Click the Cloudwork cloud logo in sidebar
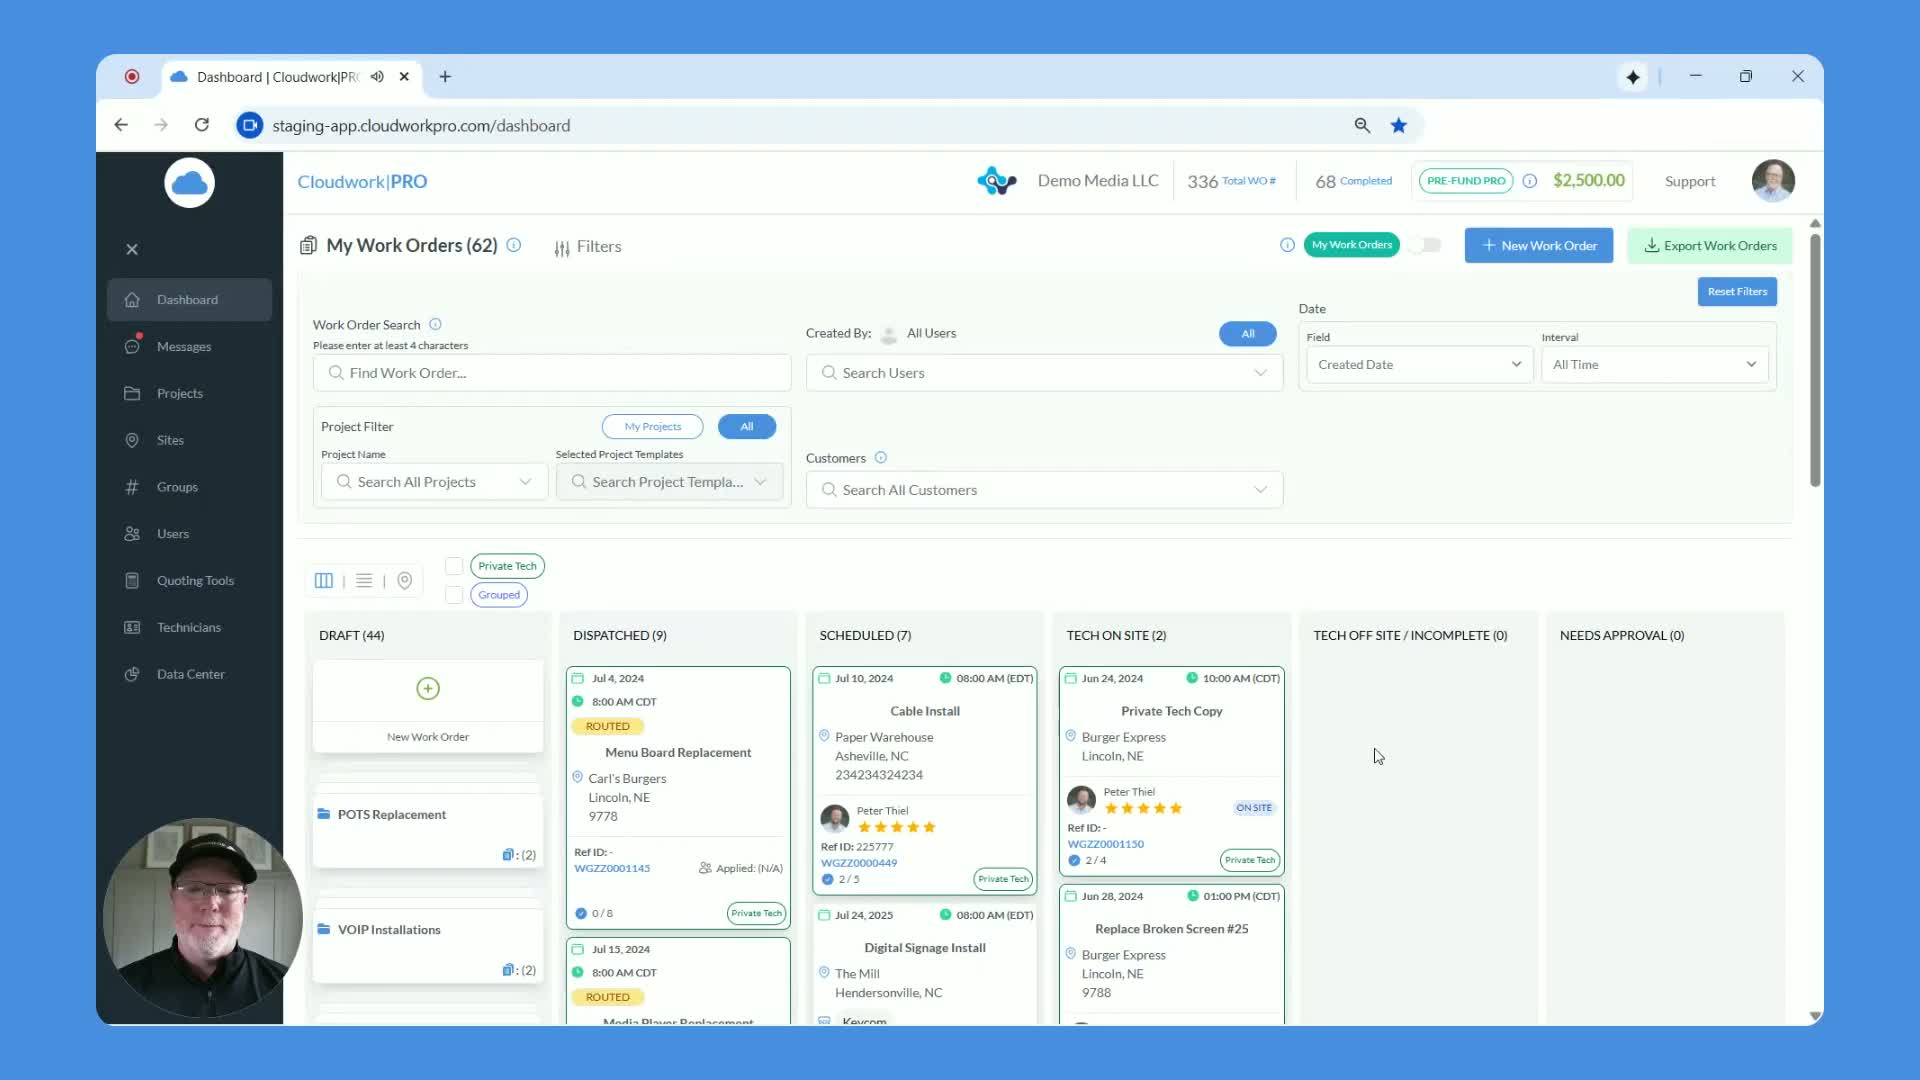Screen dimensions: 1920x1080 [190, 183]
